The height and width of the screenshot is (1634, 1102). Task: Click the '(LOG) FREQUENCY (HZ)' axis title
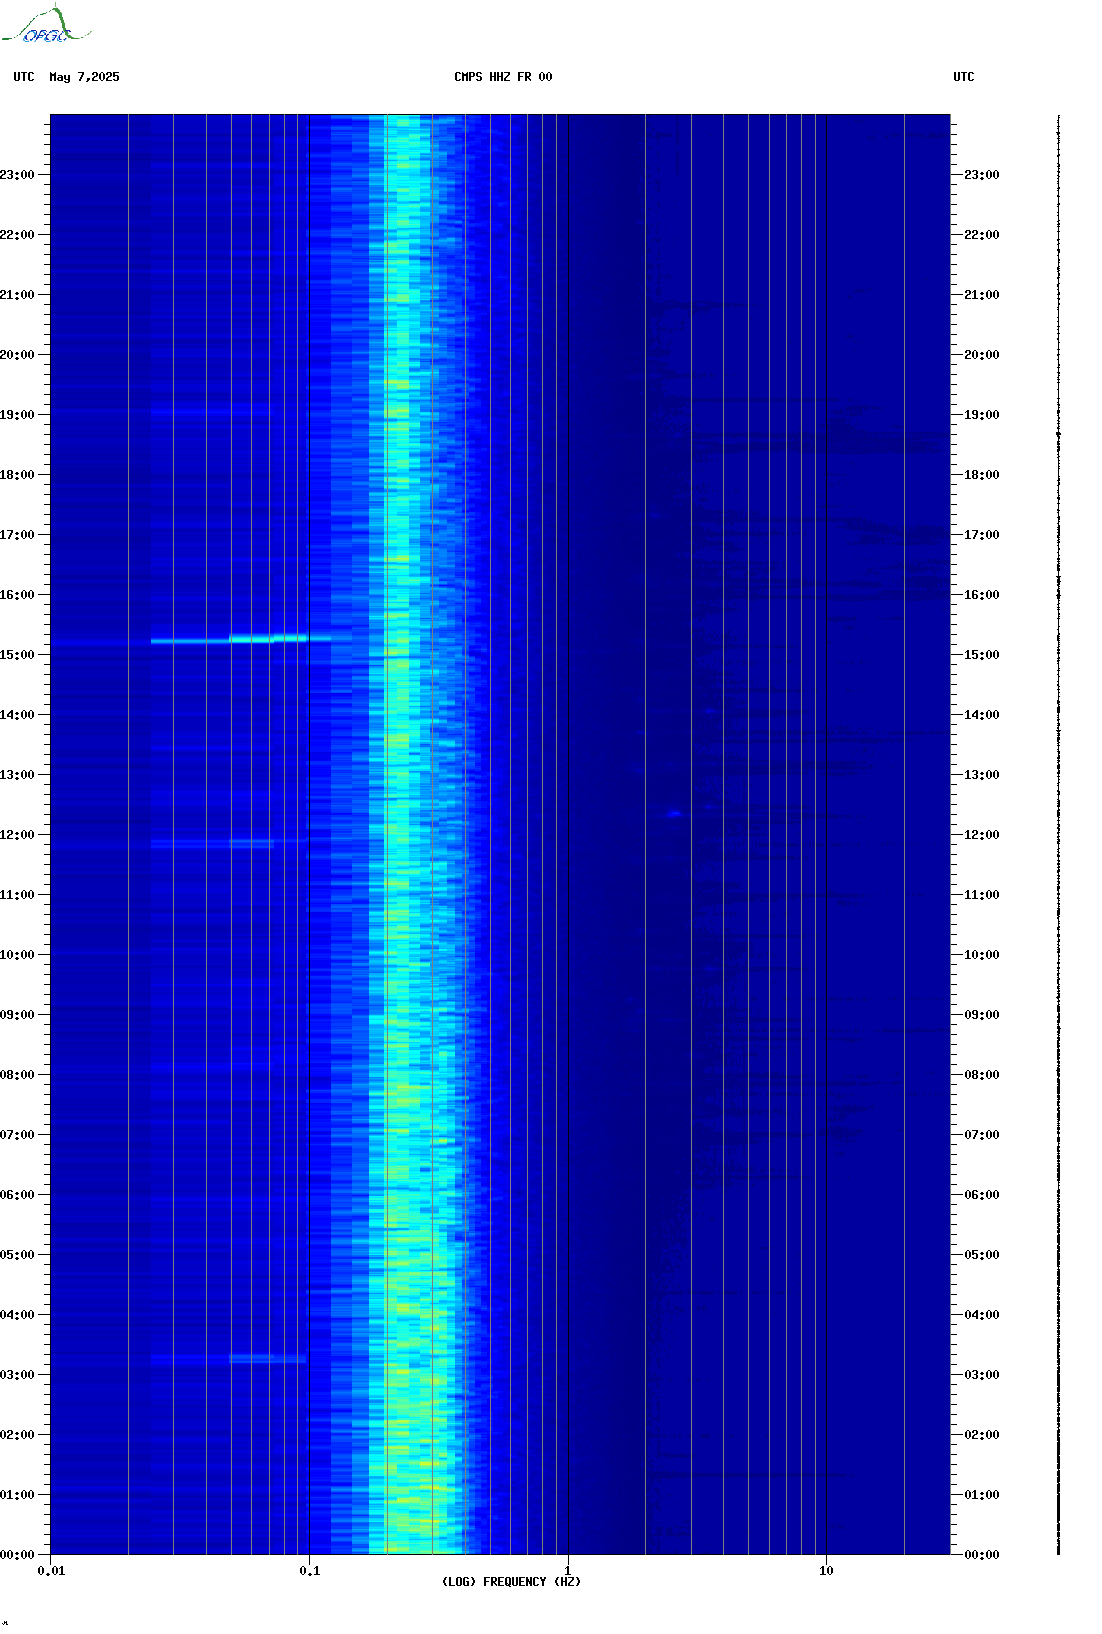511,1582
